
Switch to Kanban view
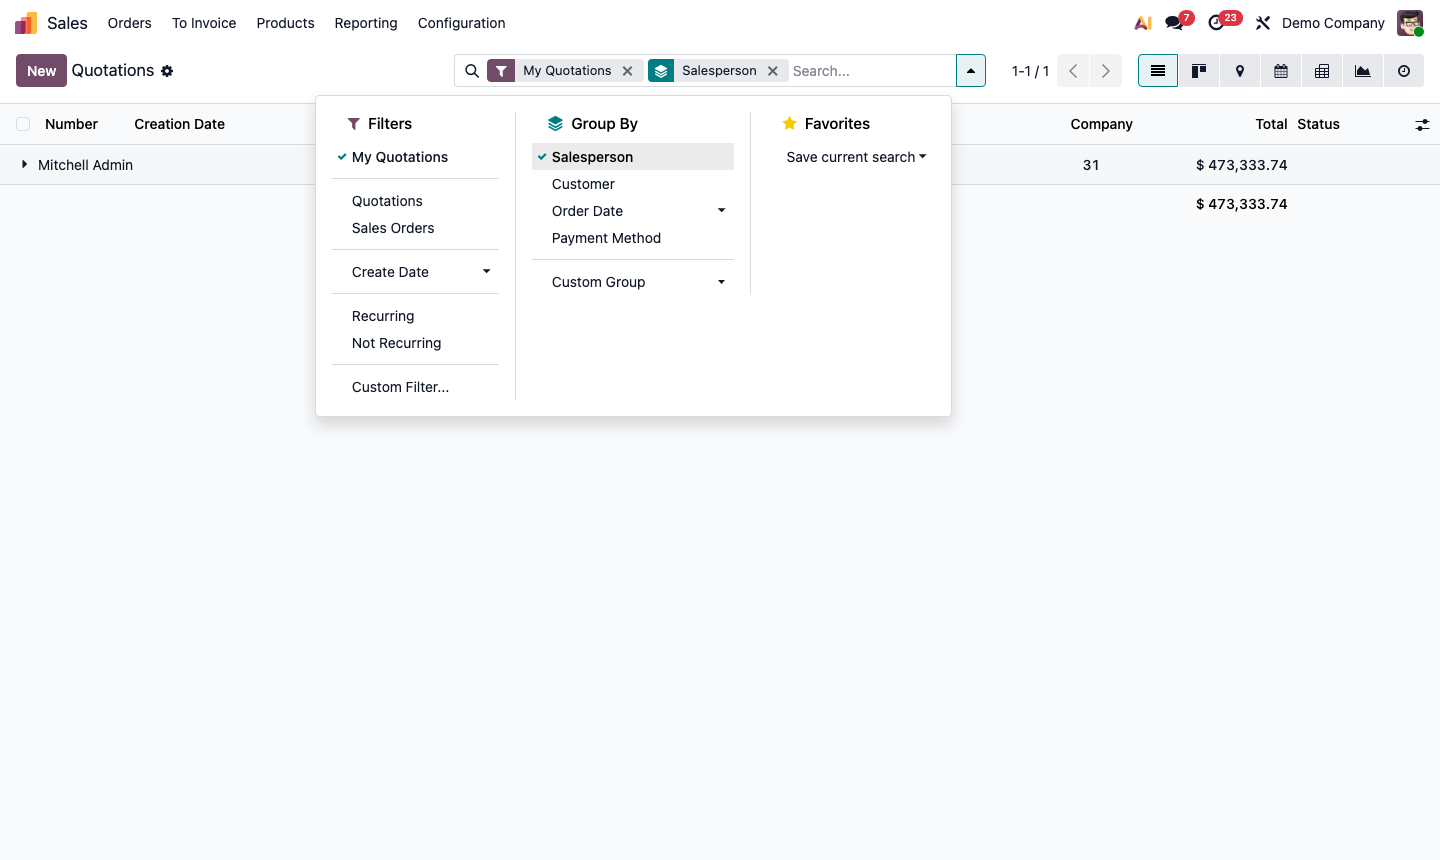coord(1198,70)
